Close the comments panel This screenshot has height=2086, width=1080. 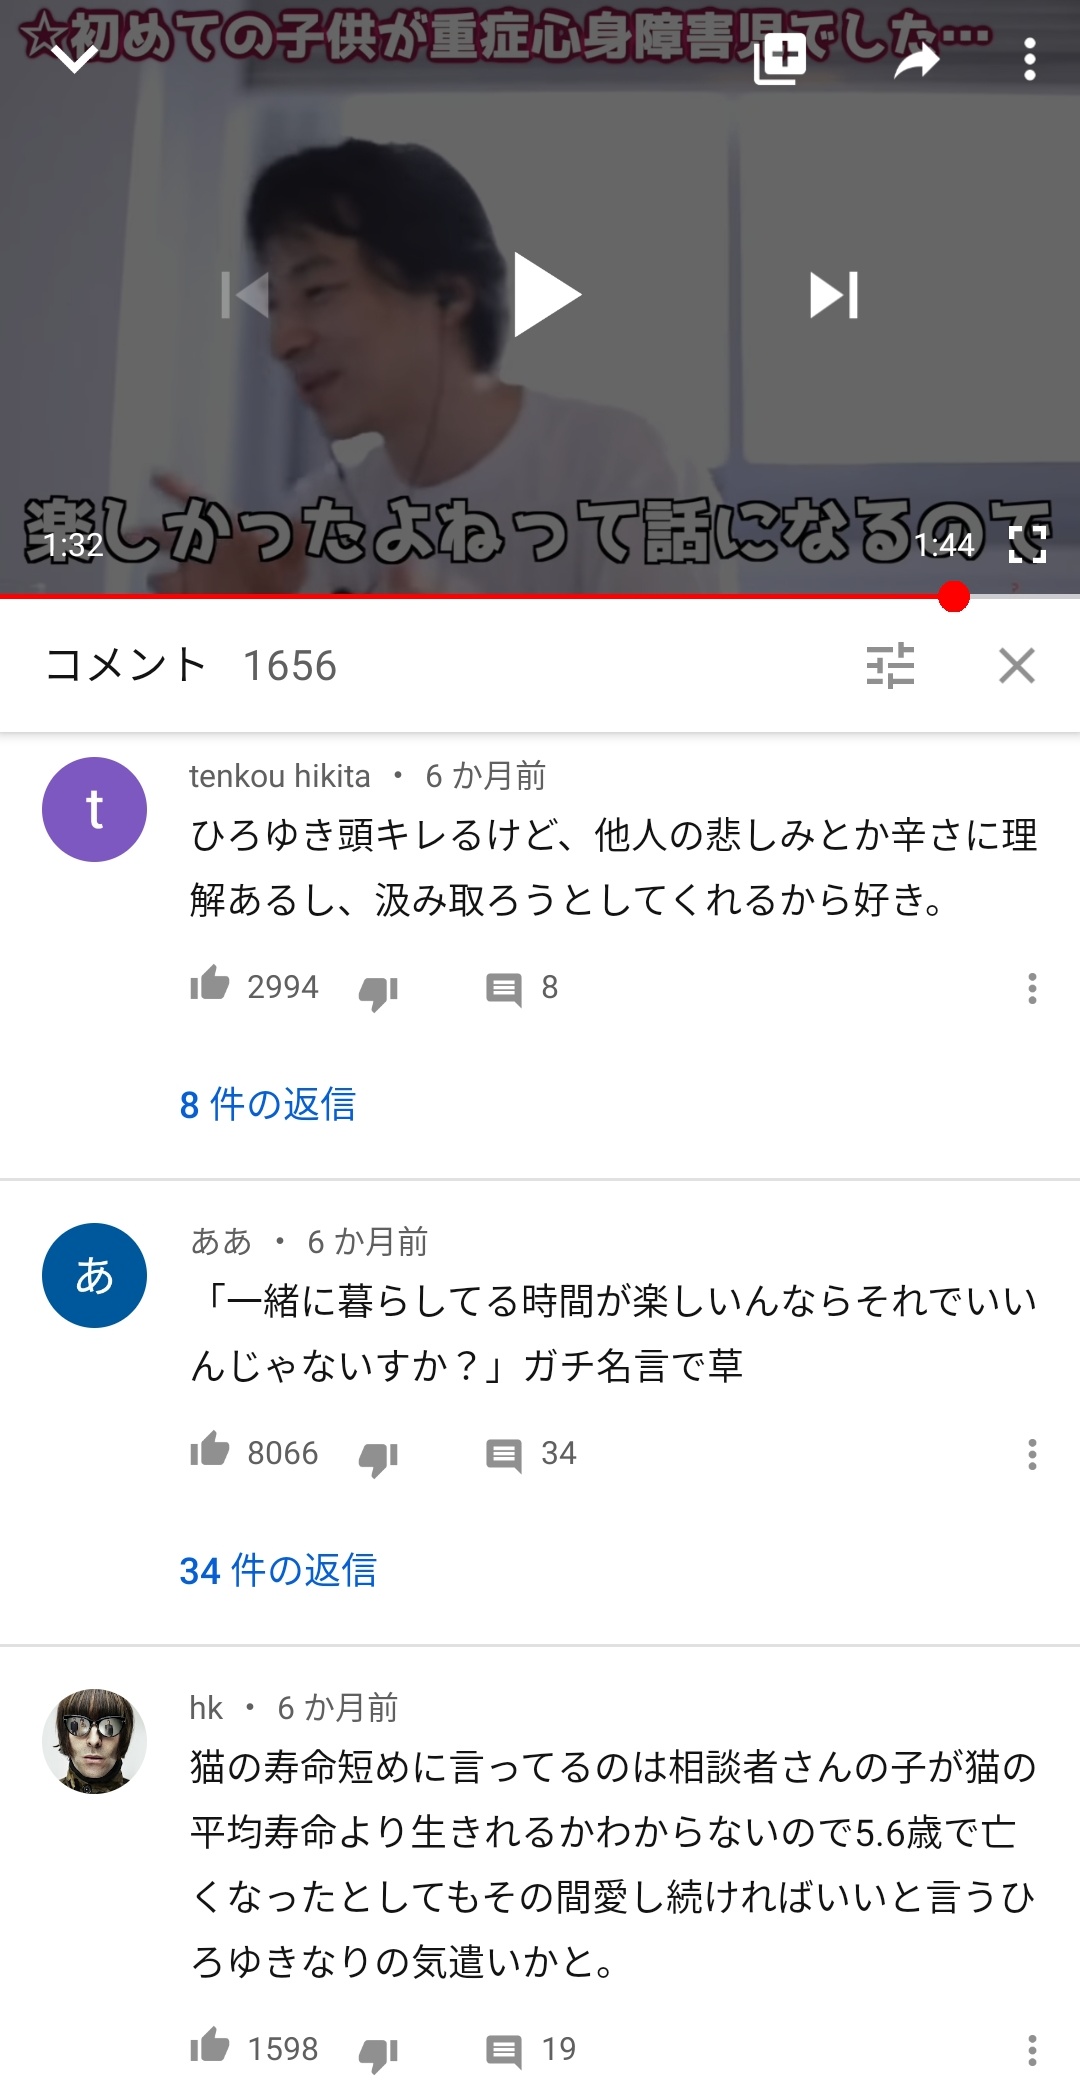pyautogui.click(x=1017, y=665)
